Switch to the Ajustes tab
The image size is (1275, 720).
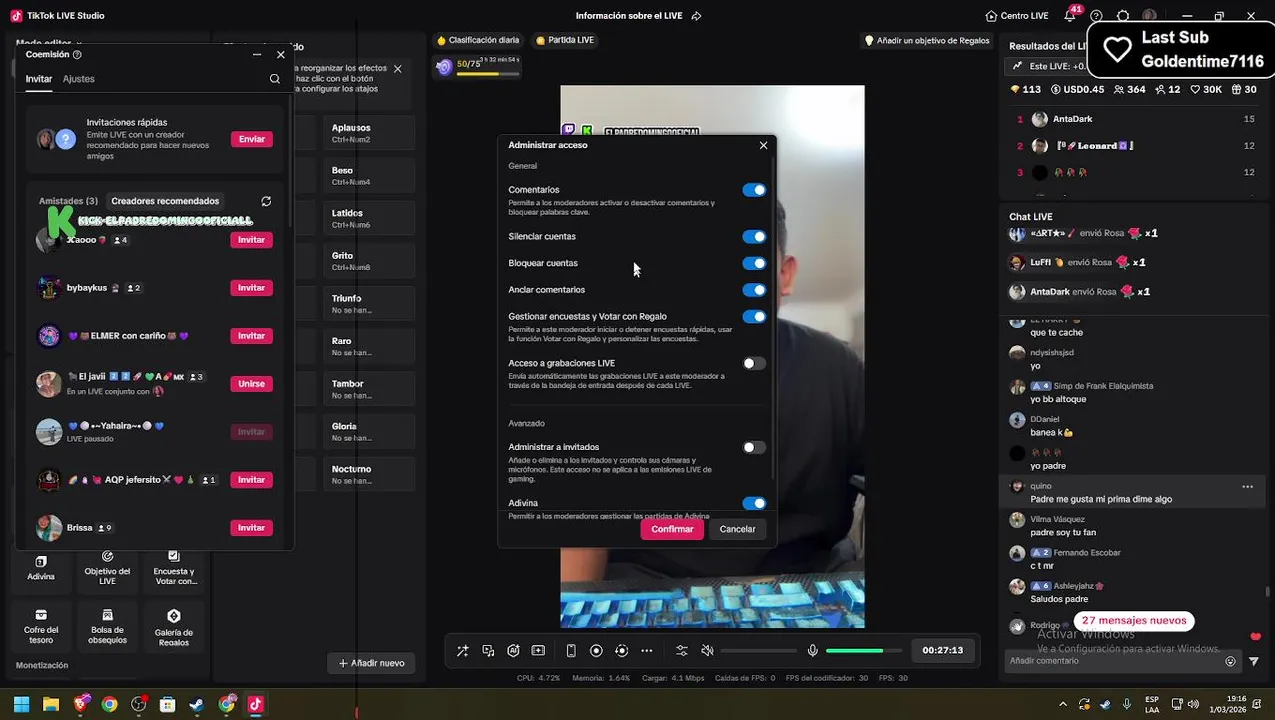[78, 79]
